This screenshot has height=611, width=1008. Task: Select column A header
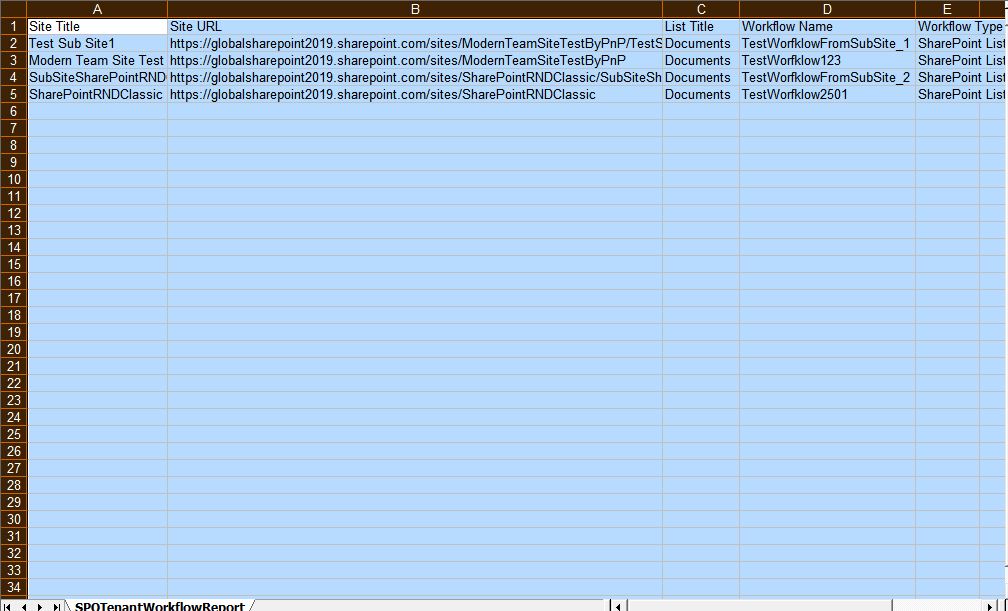tap(97, 9)
